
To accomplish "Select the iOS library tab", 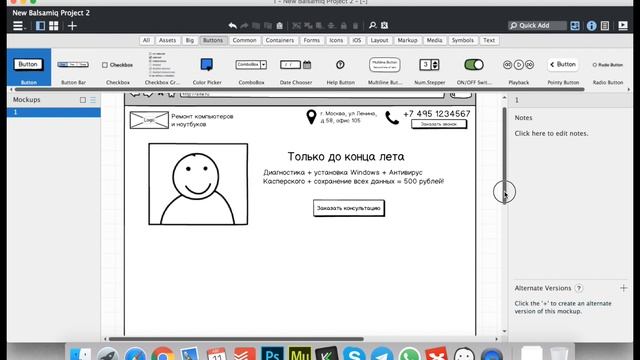I will [x=357, y=40].
